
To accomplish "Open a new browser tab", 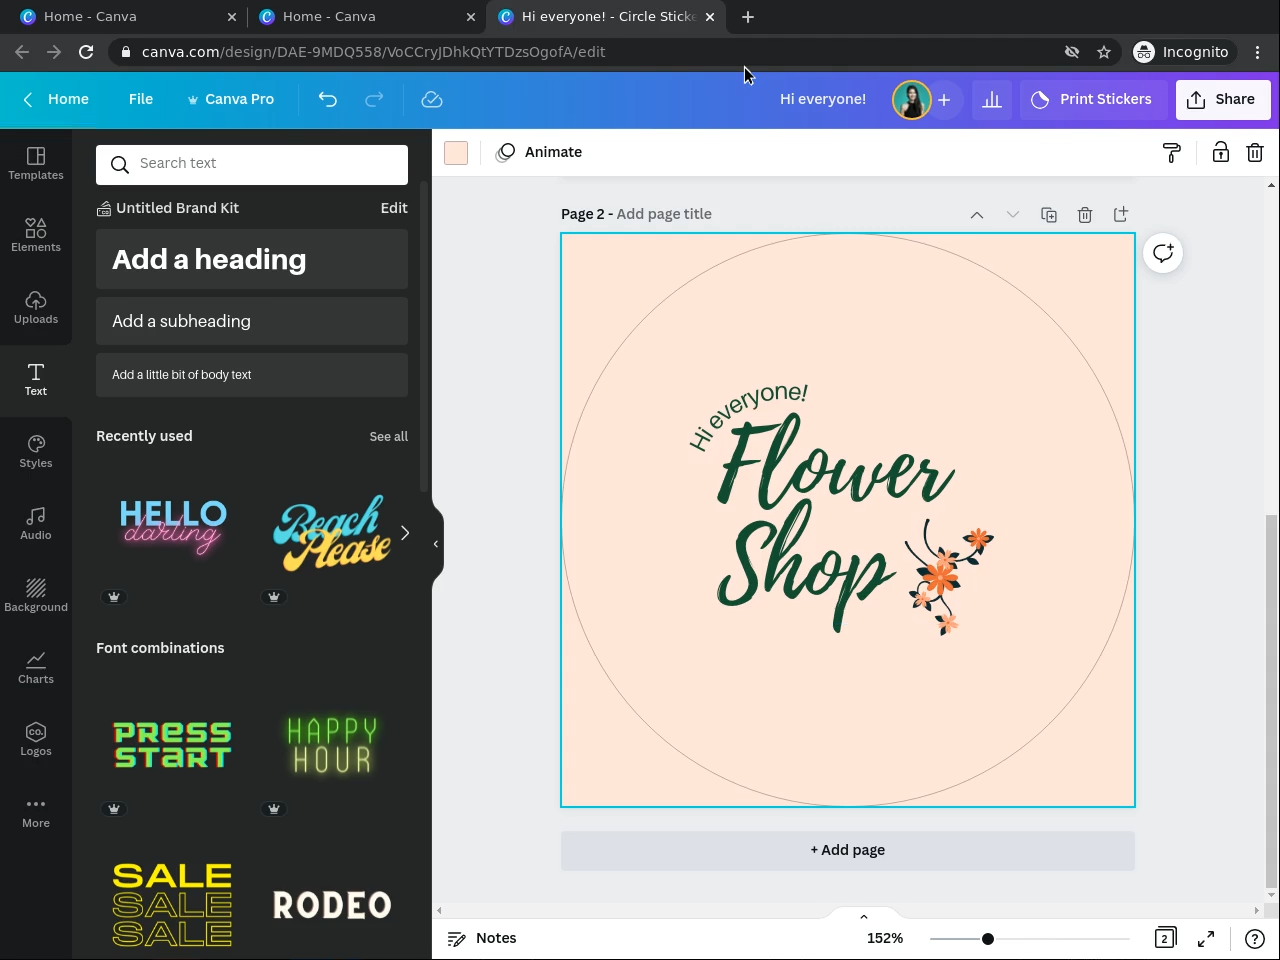I will [x=748, y=16].
